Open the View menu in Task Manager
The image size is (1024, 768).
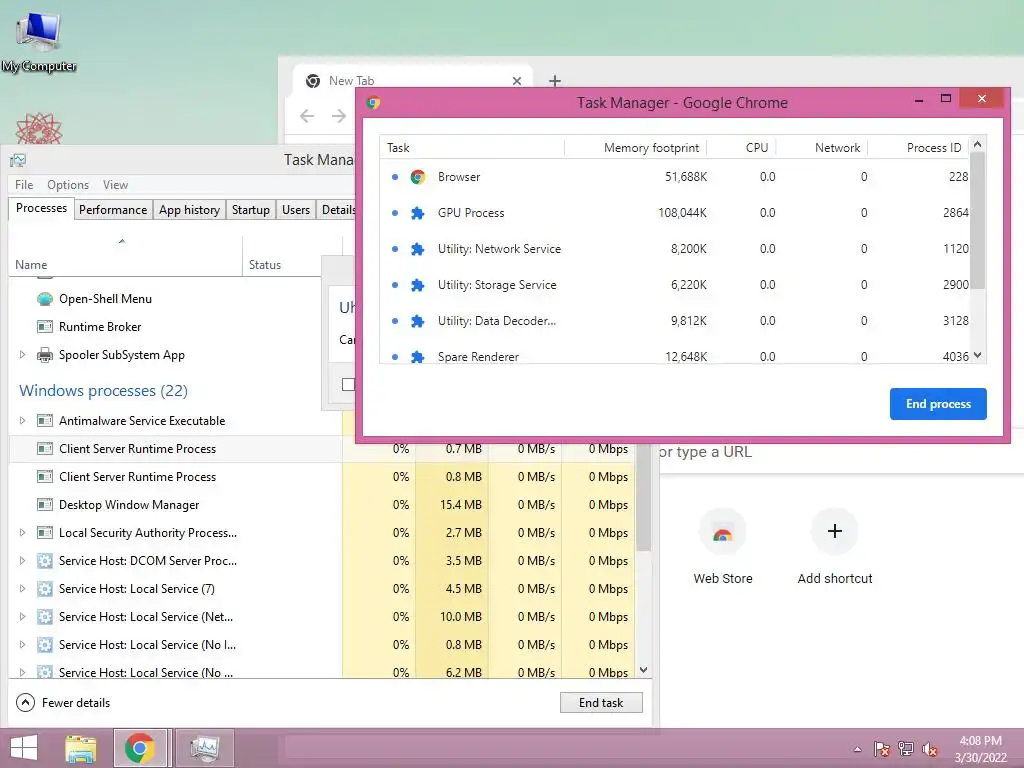tap(115, 185)
